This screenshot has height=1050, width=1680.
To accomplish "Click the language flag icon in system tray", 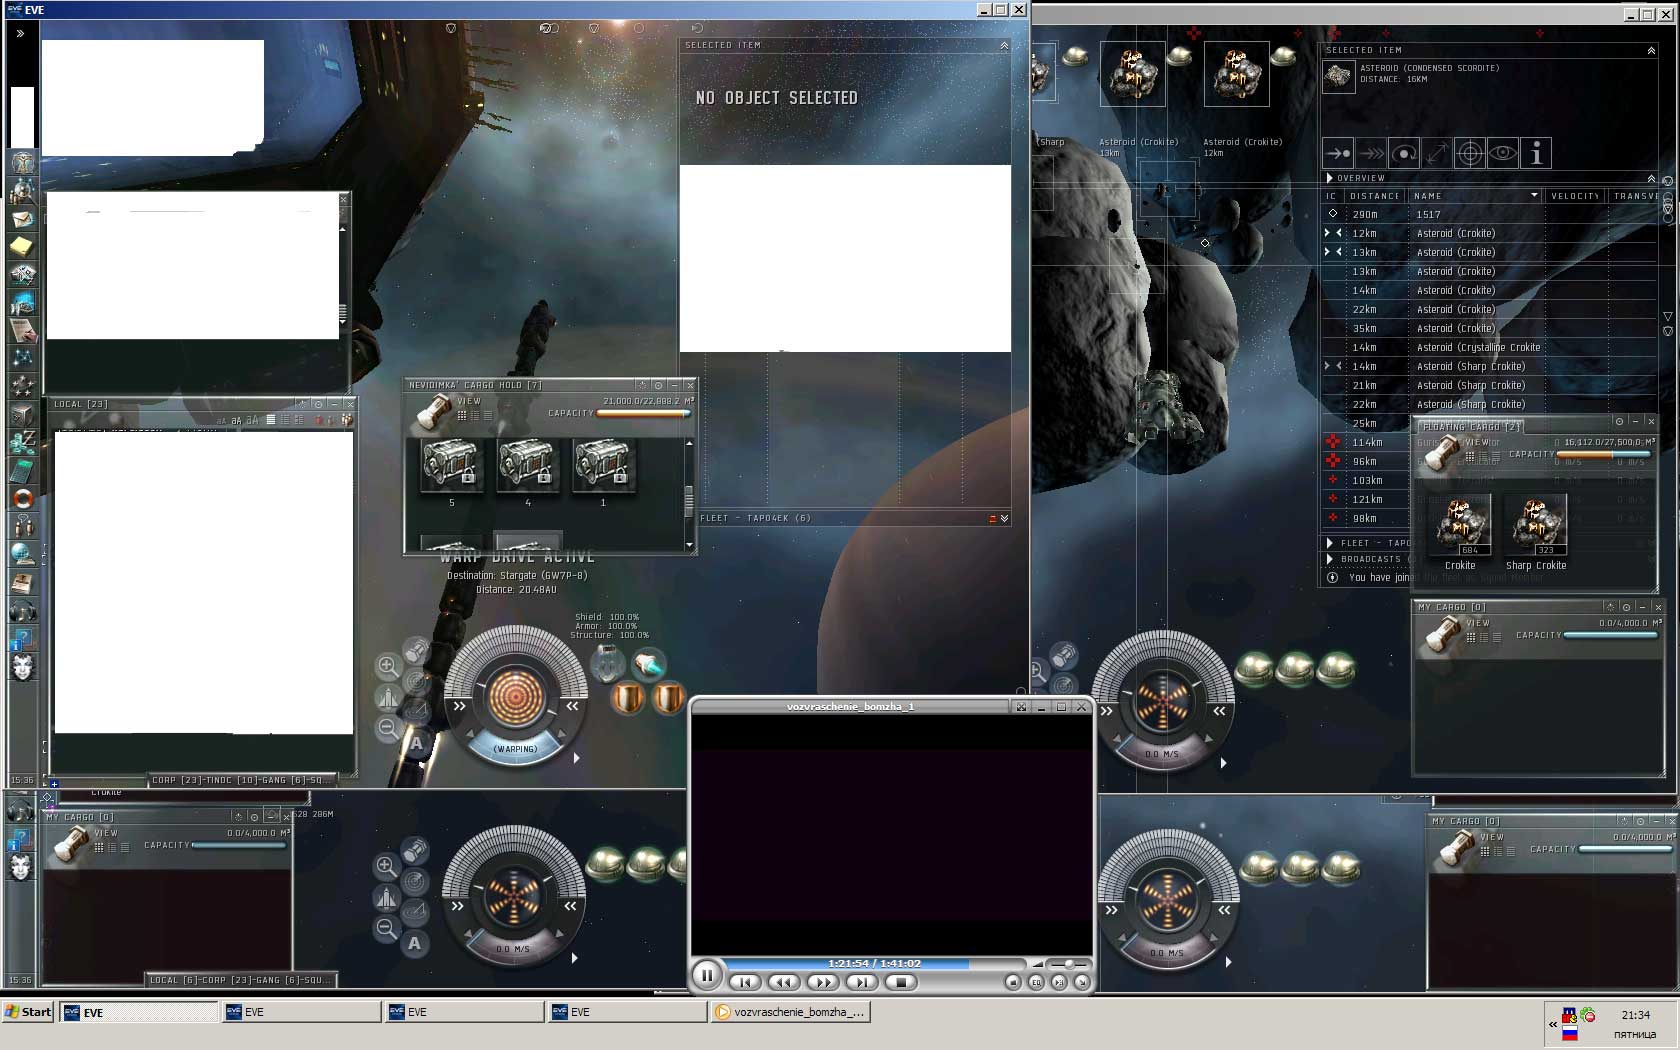I will point(1570,1033).
